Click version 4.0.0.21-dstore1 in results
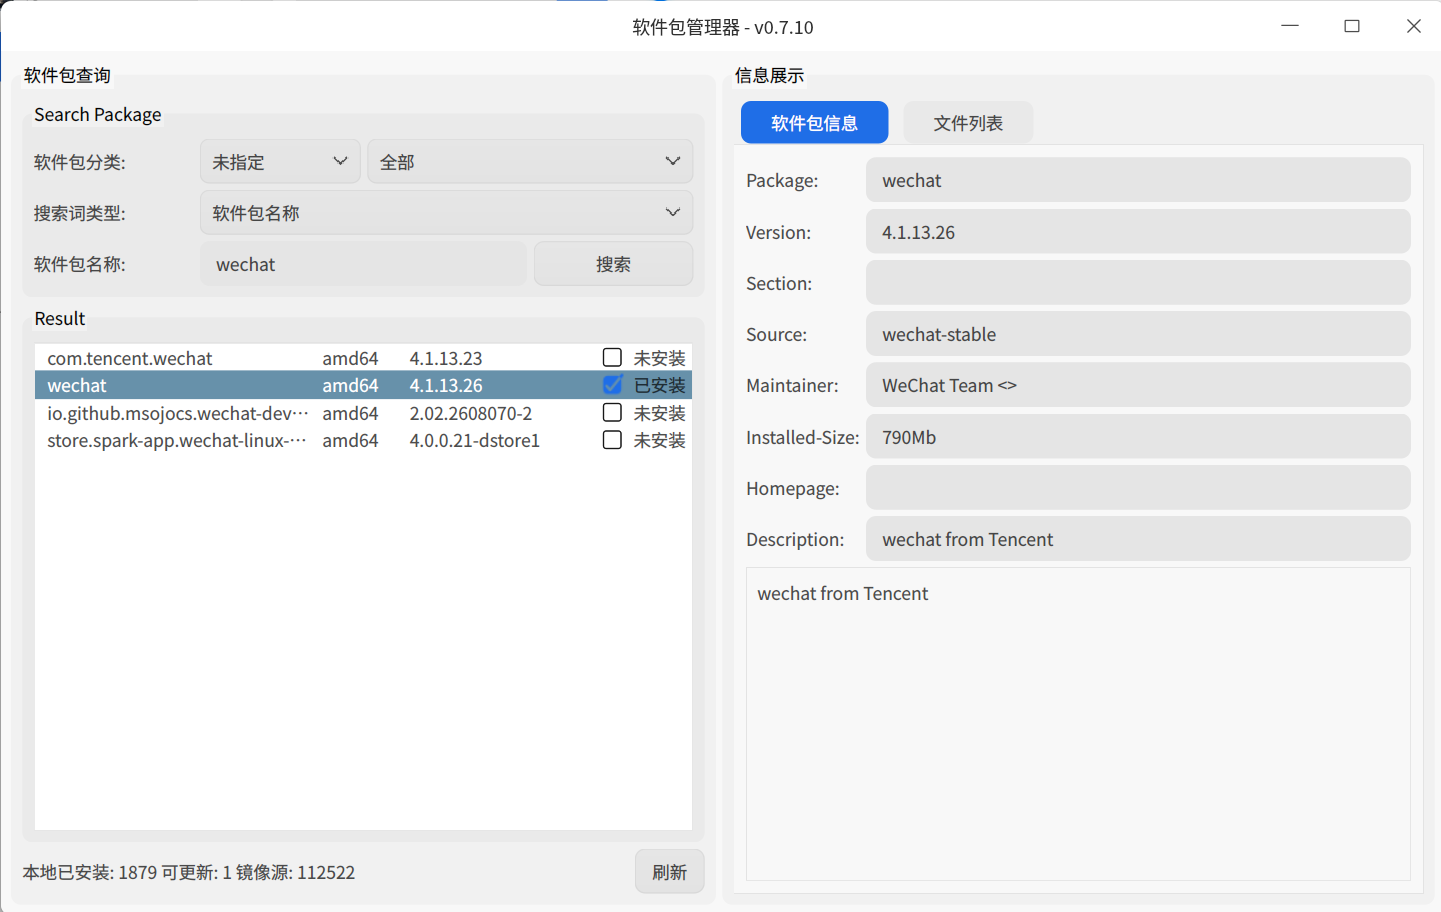 pos(475,440)
